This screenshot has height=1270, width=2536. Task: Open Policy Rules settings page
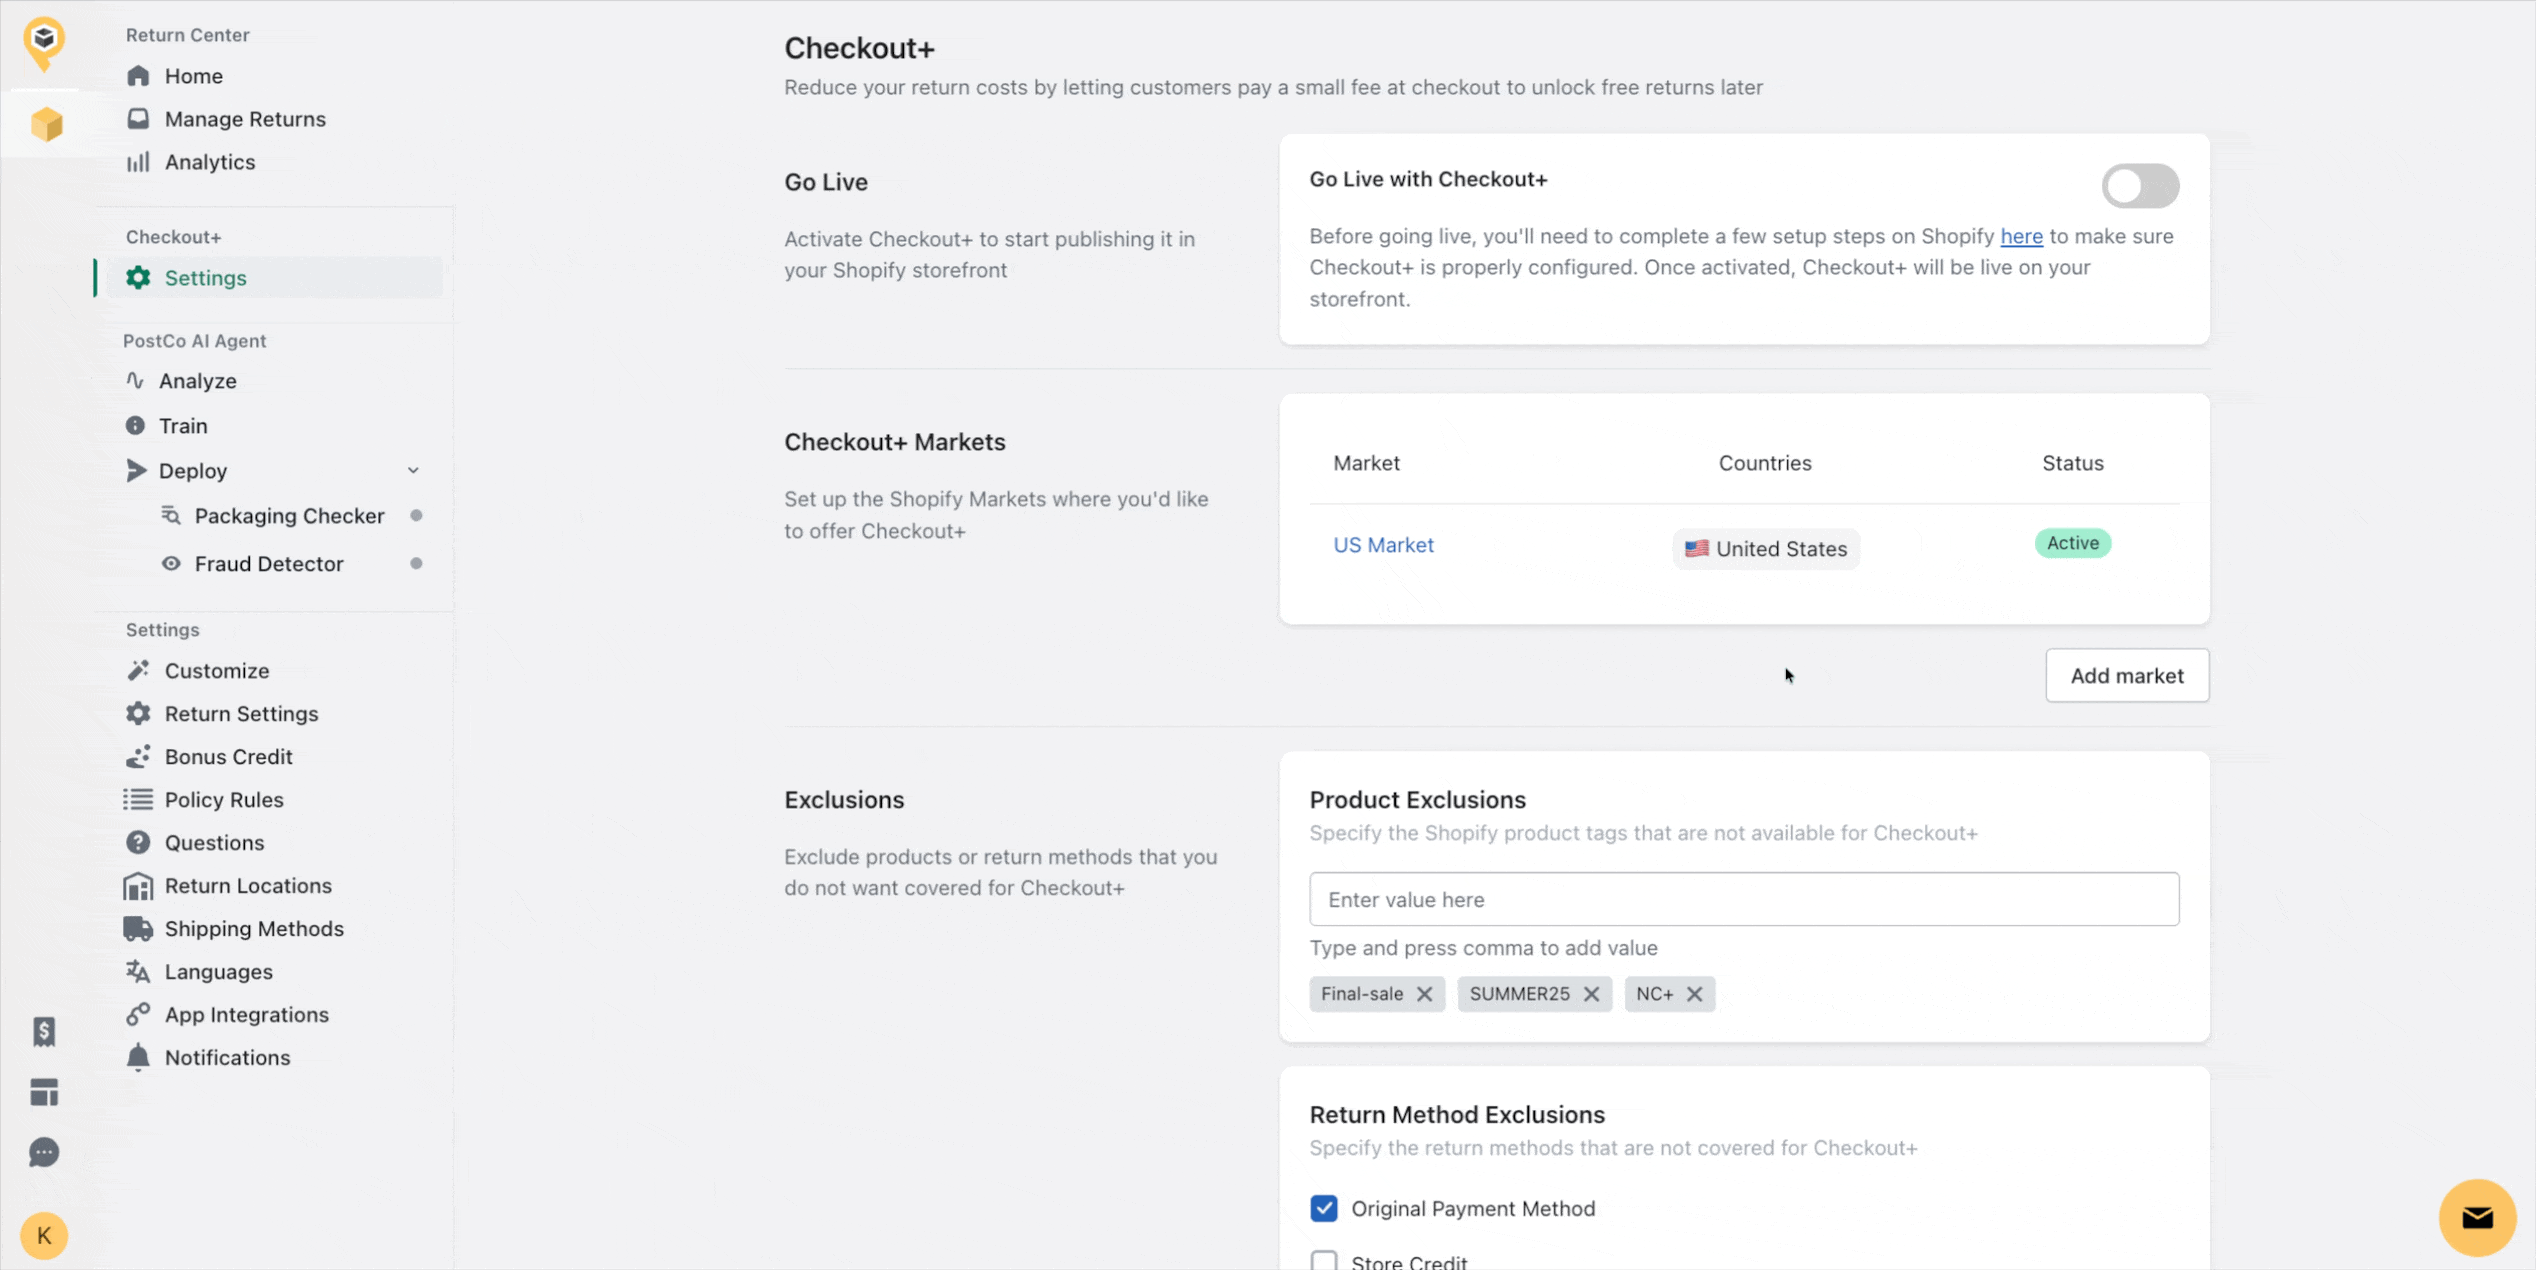tap(224, 800)
